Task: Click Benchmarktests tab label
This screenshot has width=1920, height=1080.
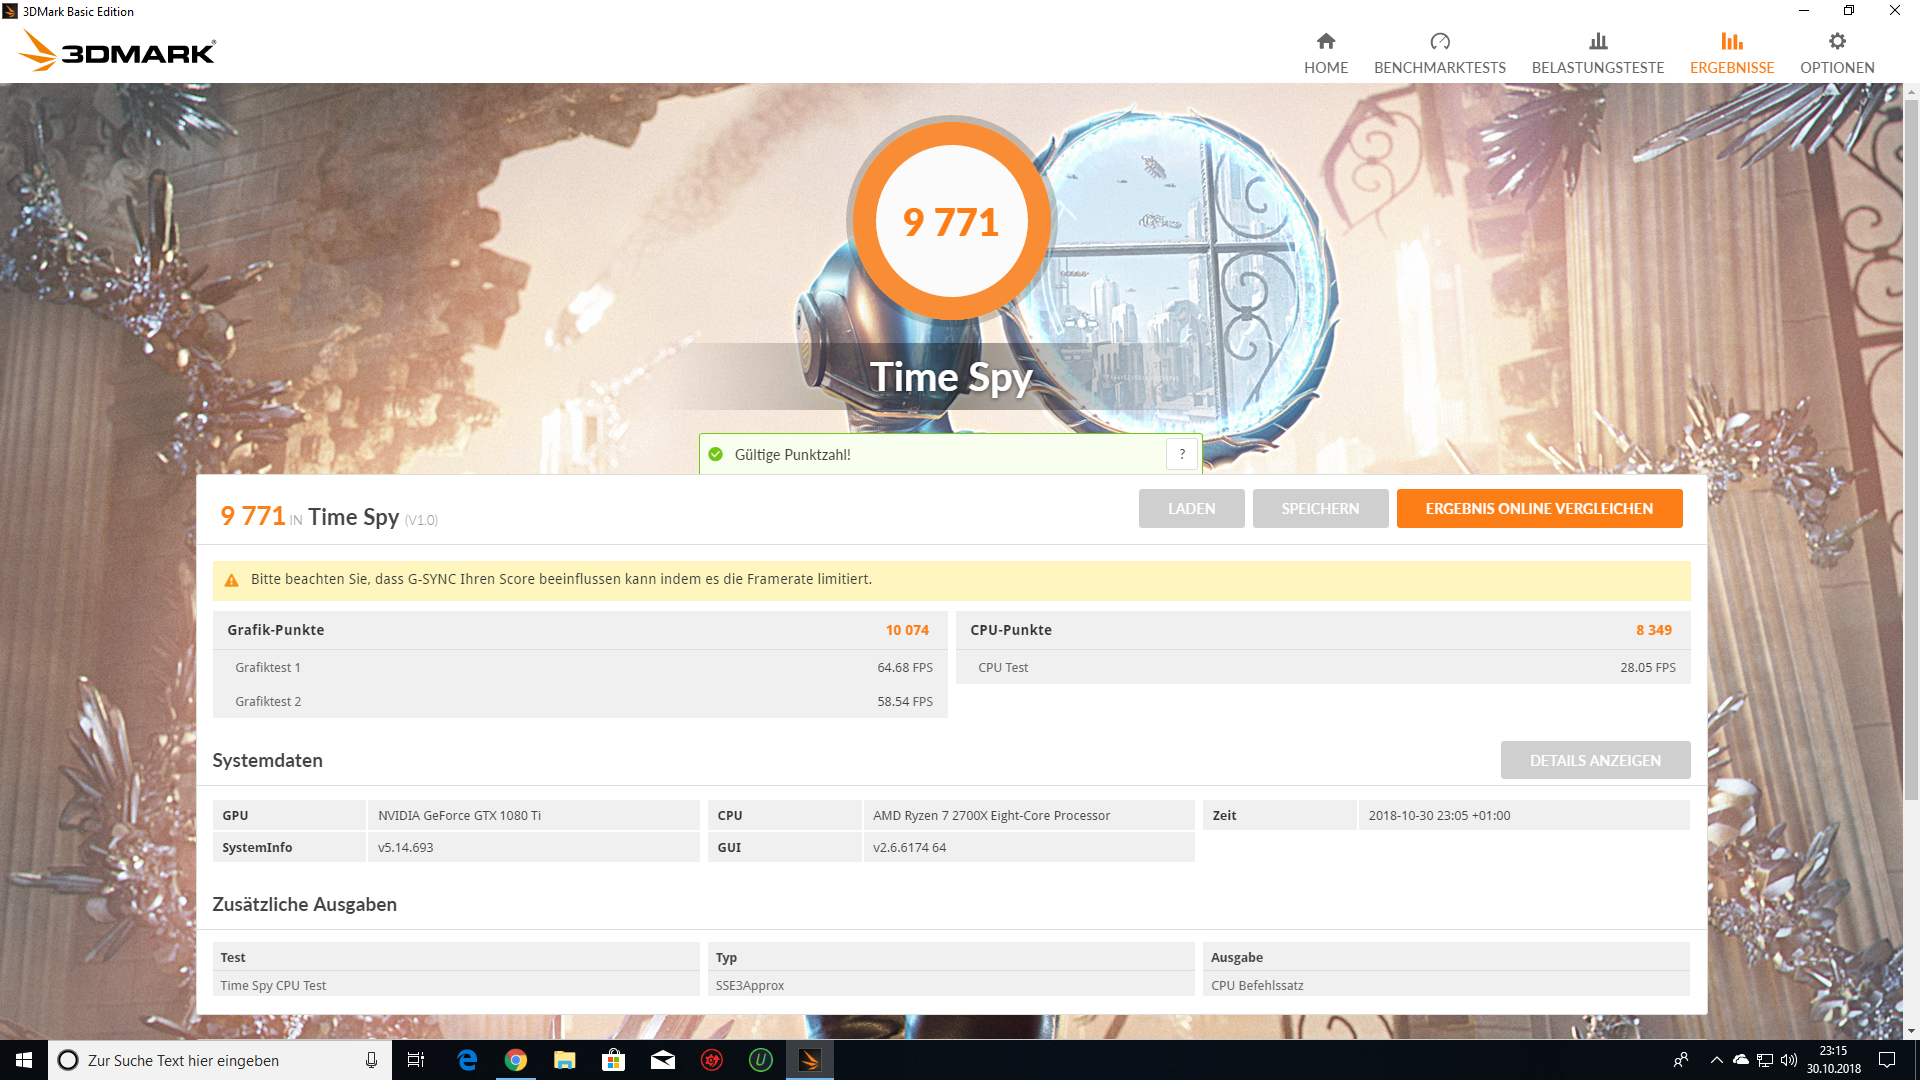Action: 1440,67
